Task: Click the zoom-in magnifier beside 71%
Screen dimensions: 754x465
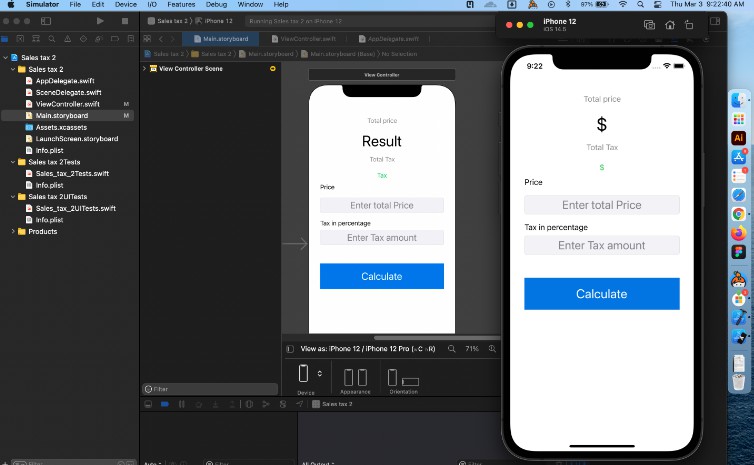Action: point(491,349)
